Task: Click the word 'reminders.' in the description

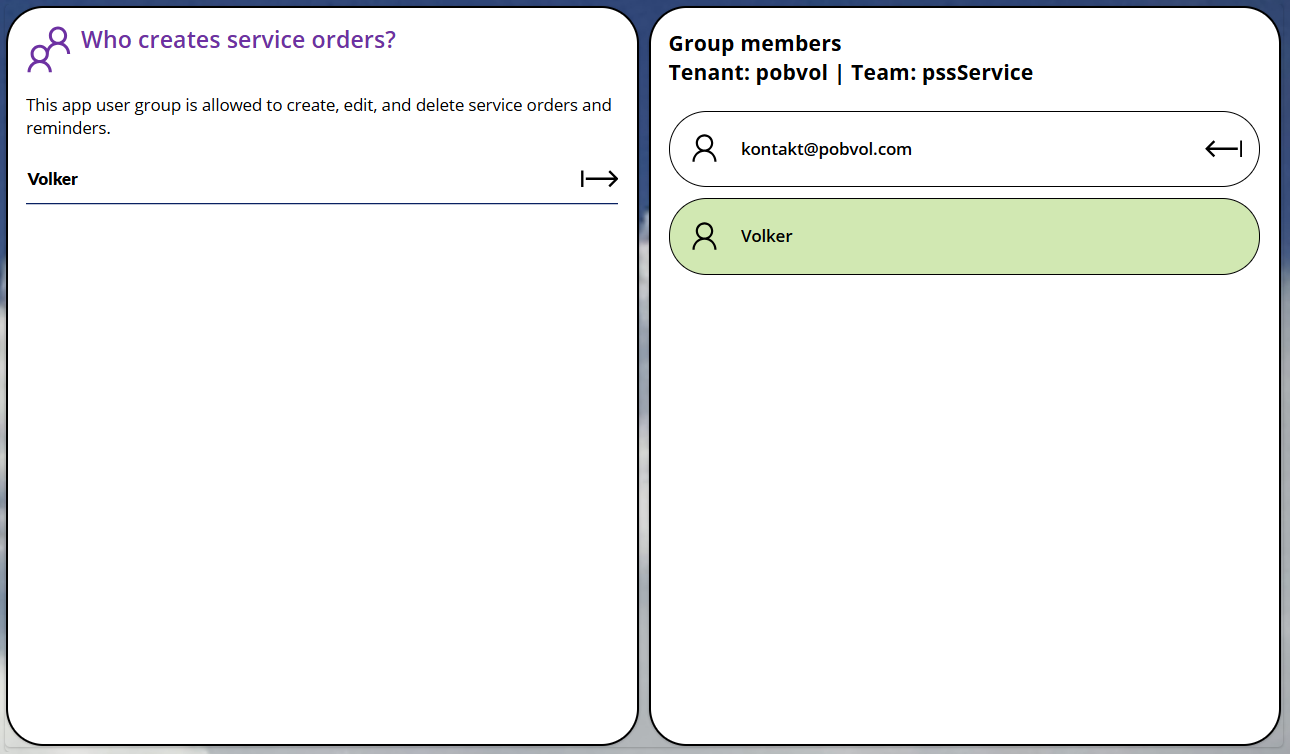Action: click(x=68, y=128)
